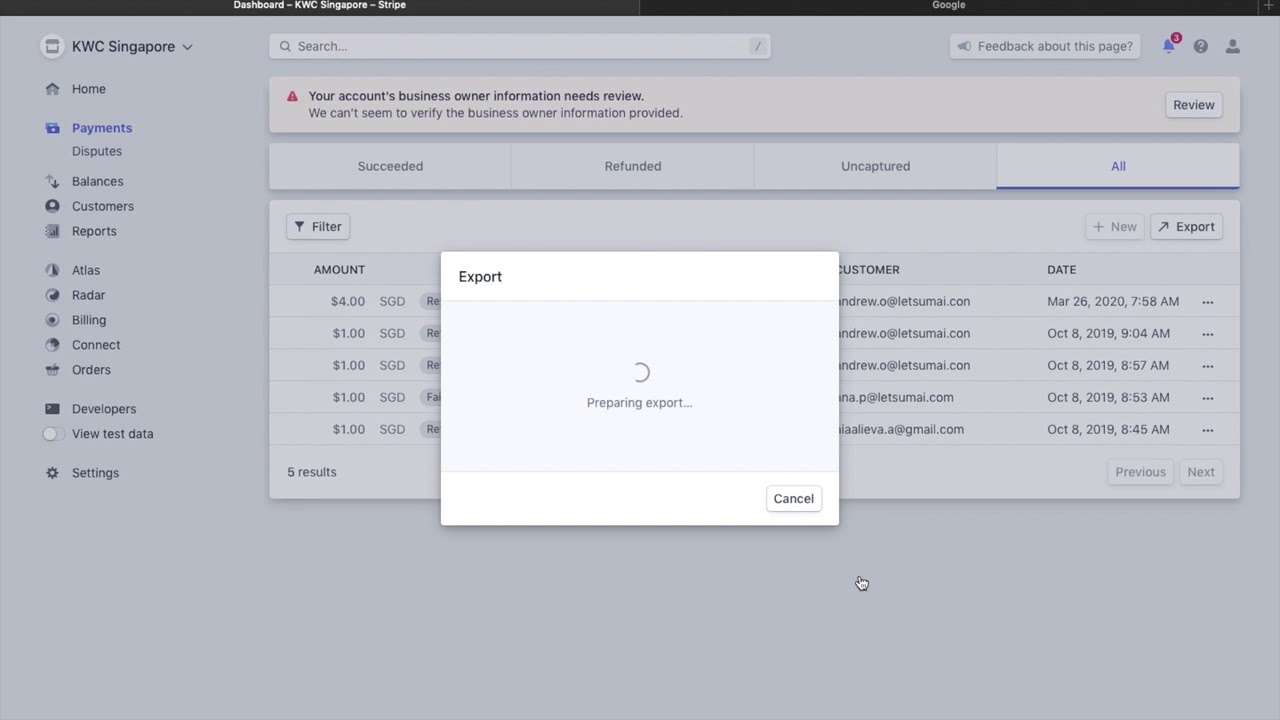The height and width of the screenshot is (720, 1280).
Task: Switch to the Google browser tab
Action: tap(949, 5)
